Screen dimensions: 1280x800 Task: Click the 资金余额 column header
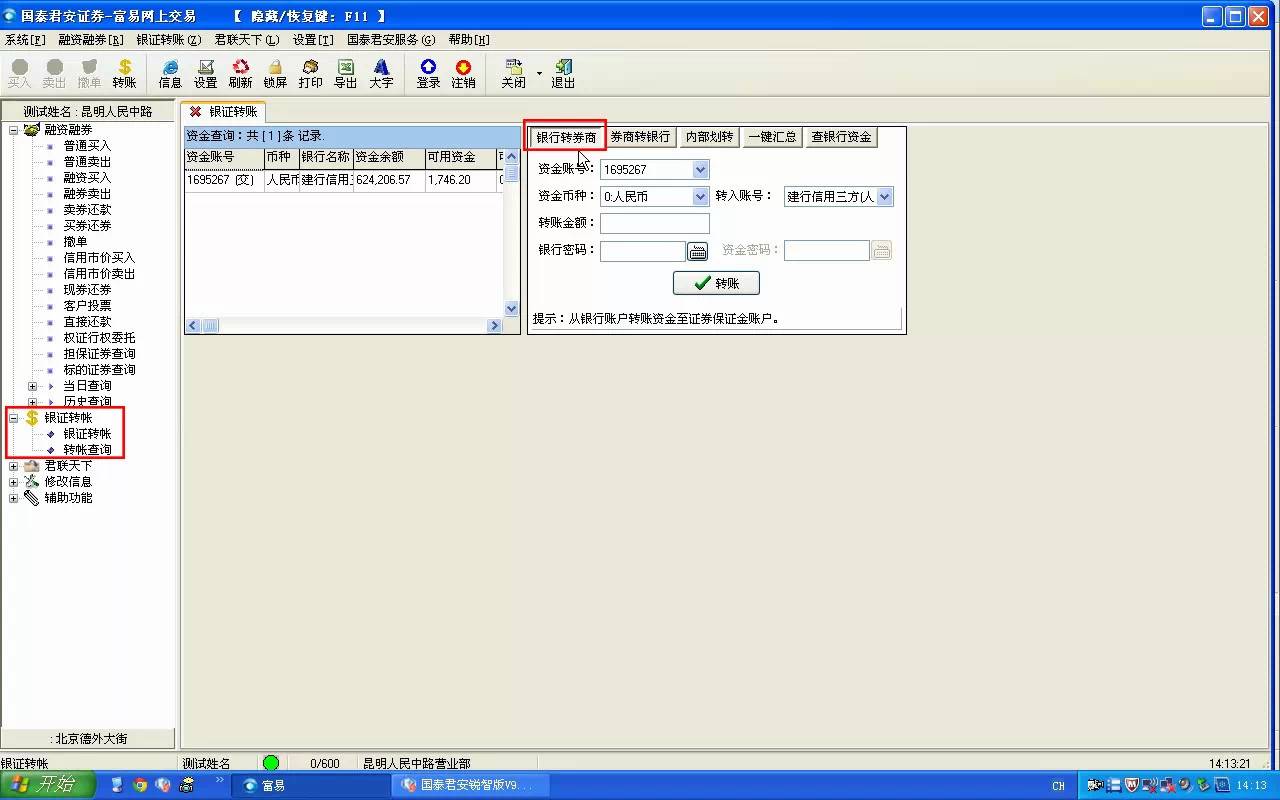(x=389, y=158)
